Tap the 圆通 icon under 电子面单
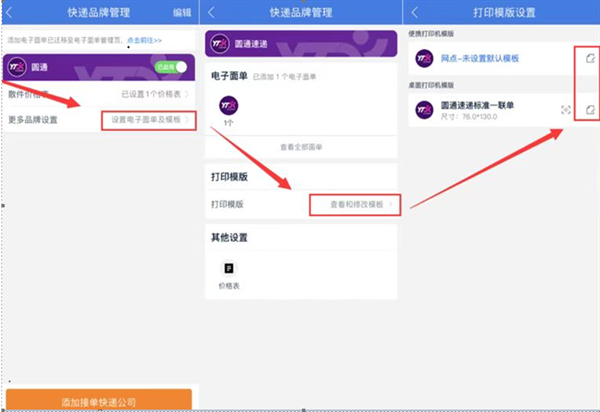Viewport: 600px width, 412px height. pos(229,105)
